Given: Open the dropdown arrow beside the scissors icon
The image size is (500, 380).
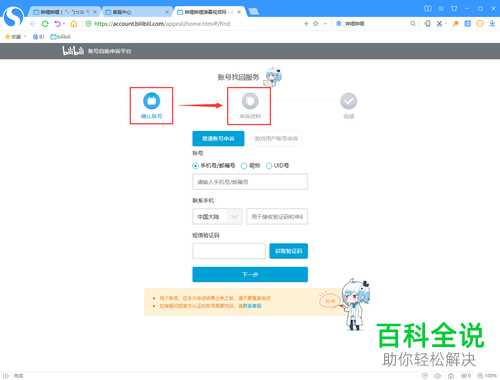Looking at the screenshot, I should [446, 23].
